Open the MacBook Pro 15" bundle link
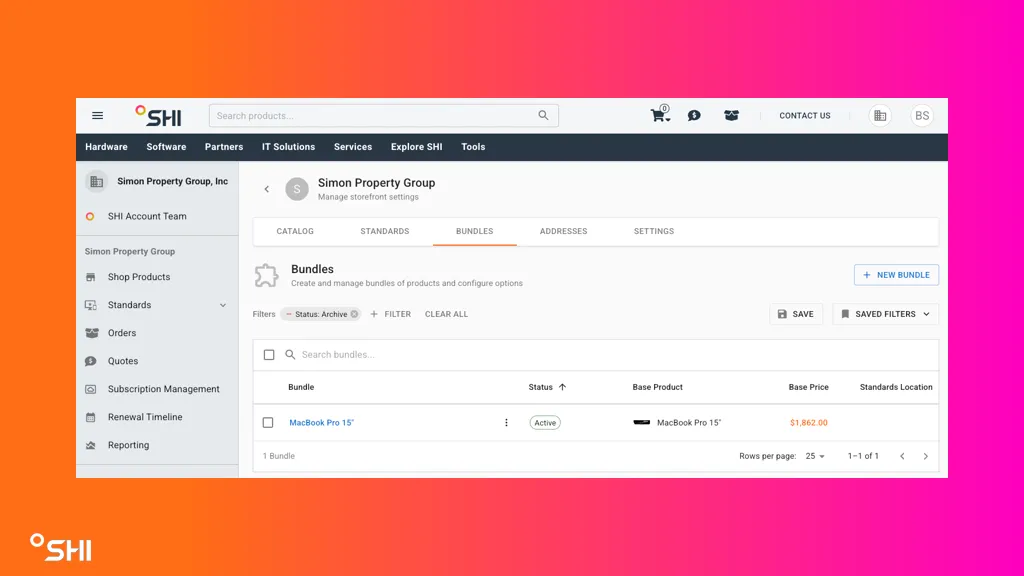The image size is (1024, 576). pyautogui.click(x=321, y=423)
